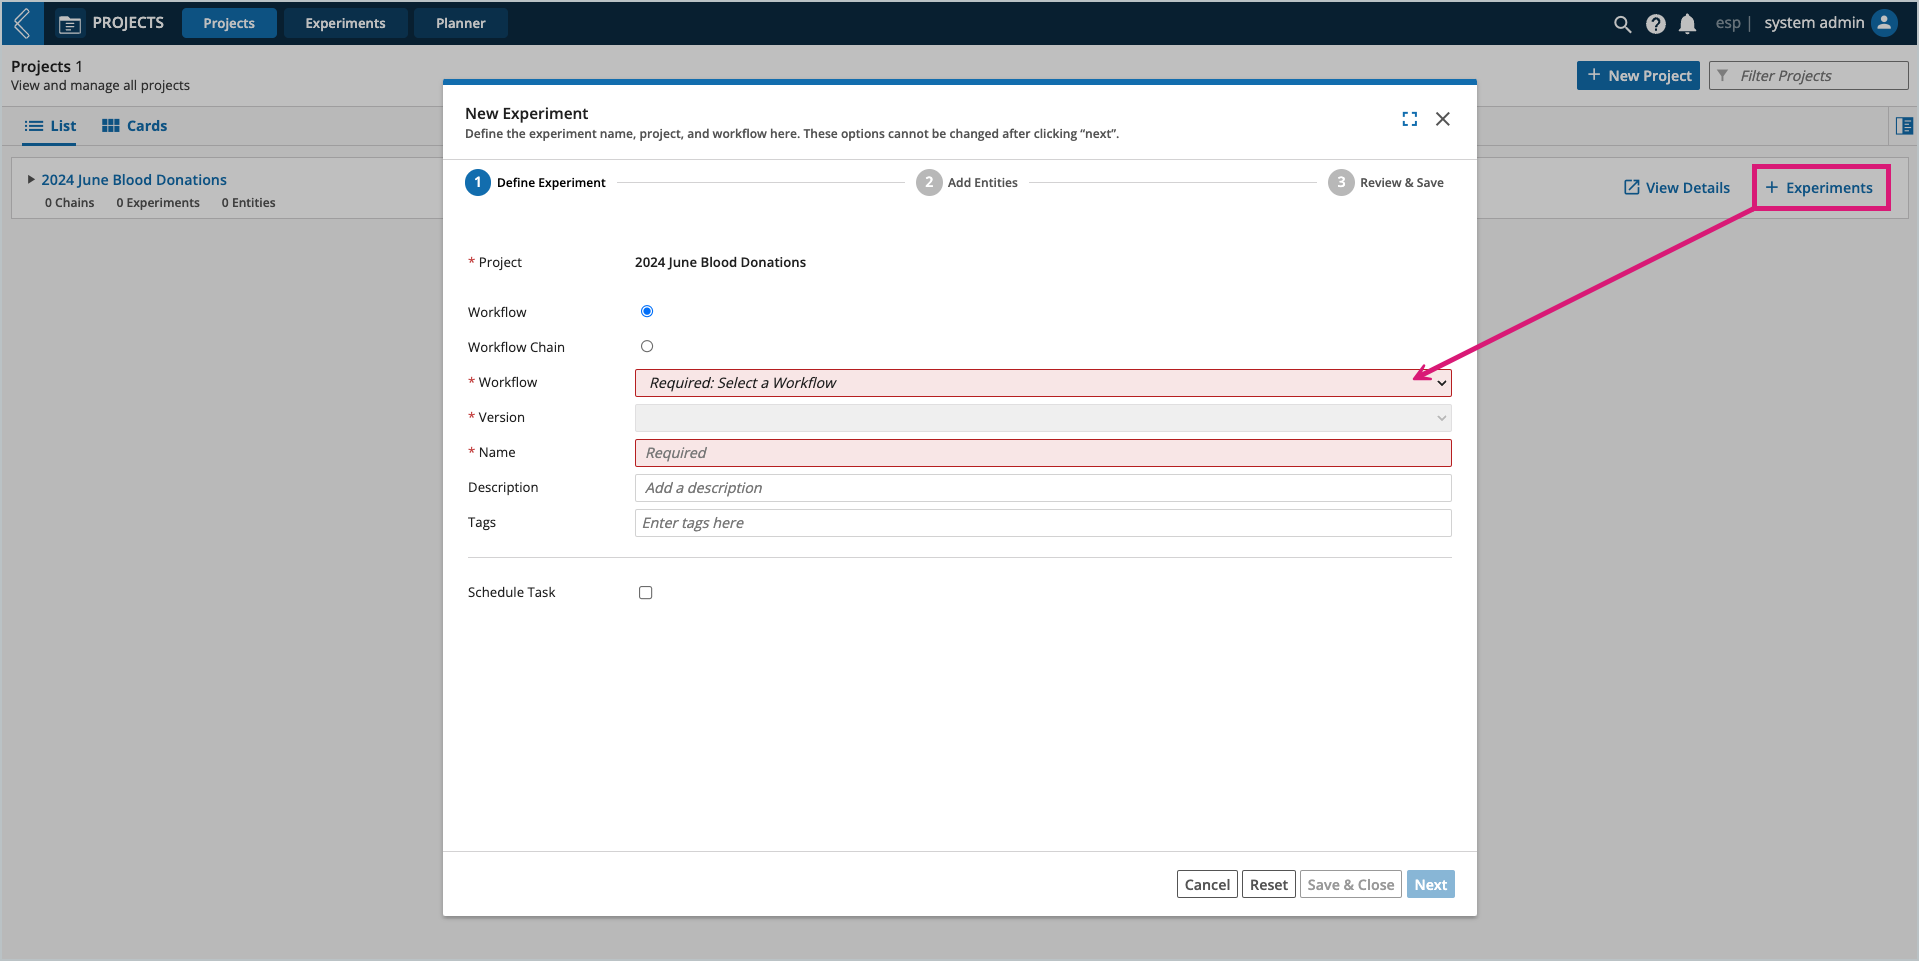The image size is (1919, 961).
Task: Enable the Schedule Task checkbox
Action: point(646,593)
